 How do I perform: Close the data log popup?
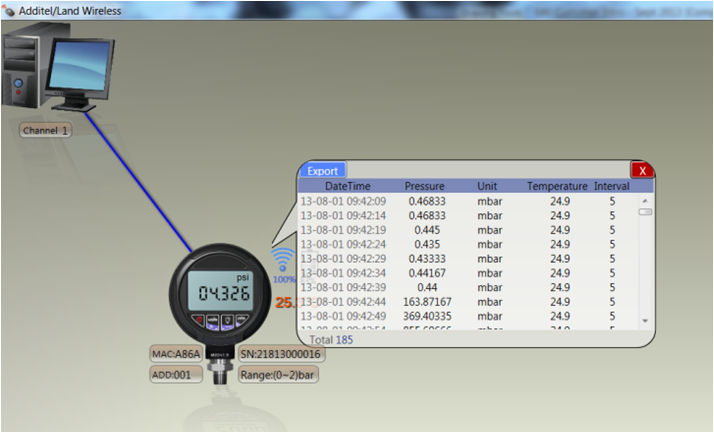coord(643,170)
